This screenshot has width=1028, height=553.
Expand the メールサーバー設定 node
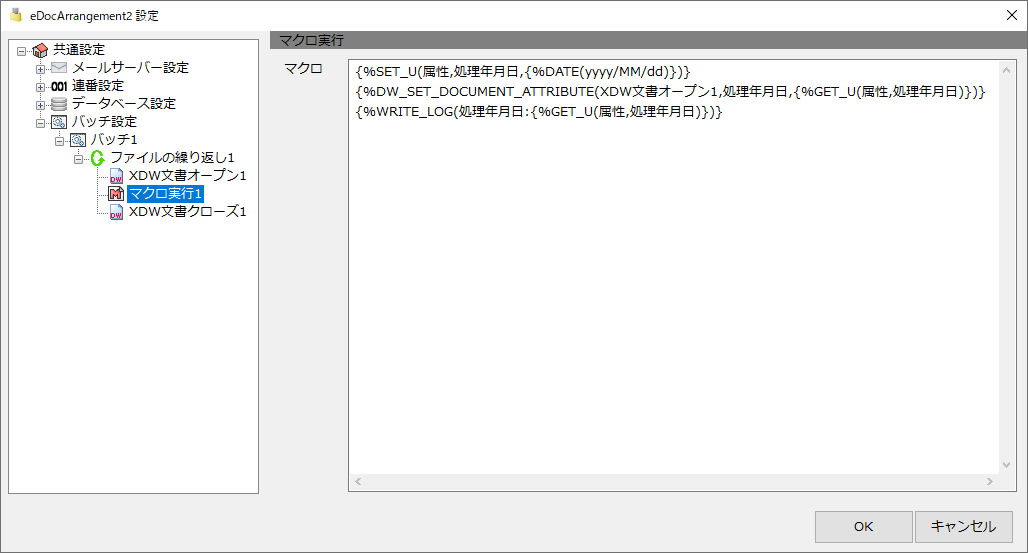click(x=41, y=69)
